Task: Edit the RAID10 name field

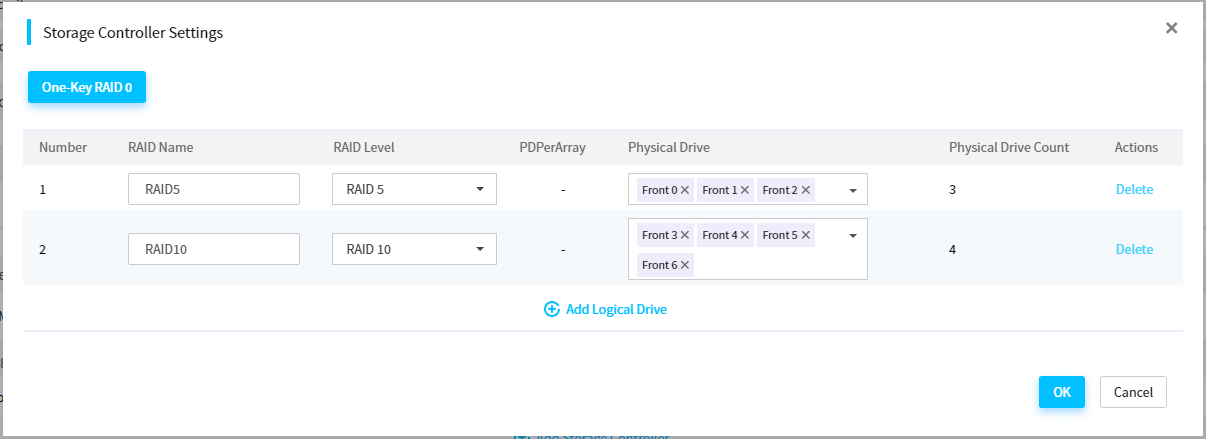Action: (214, 249)
